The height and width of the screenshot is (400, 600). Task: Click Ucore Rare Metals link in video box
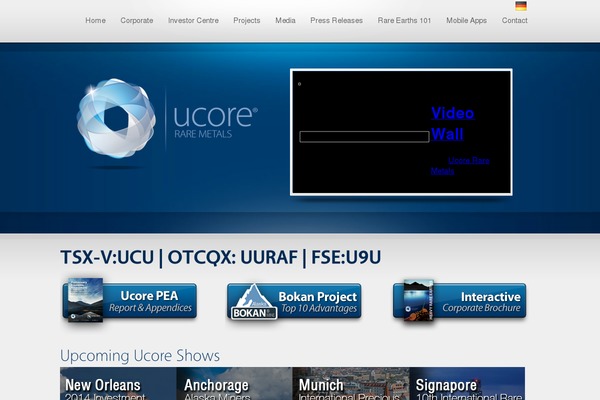[x=460, y=166]
